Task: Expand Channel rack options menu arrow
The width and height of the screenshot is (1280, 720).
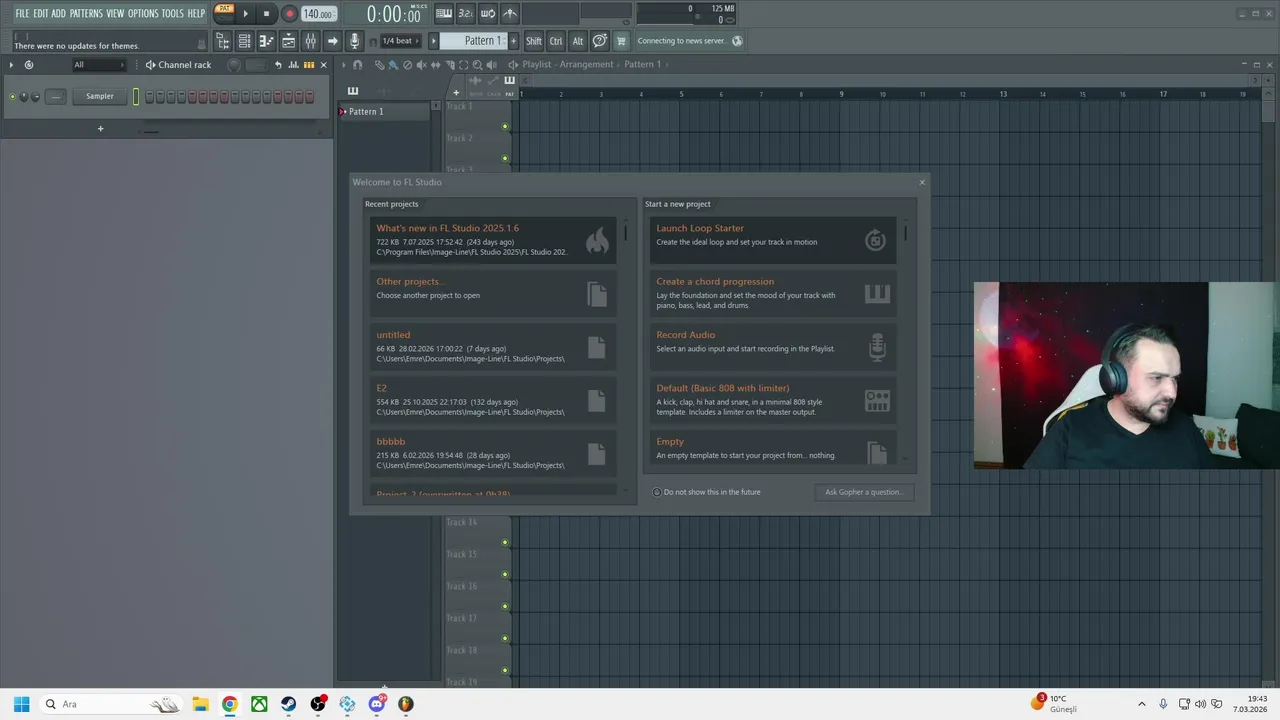Action: tap(11, 65)
